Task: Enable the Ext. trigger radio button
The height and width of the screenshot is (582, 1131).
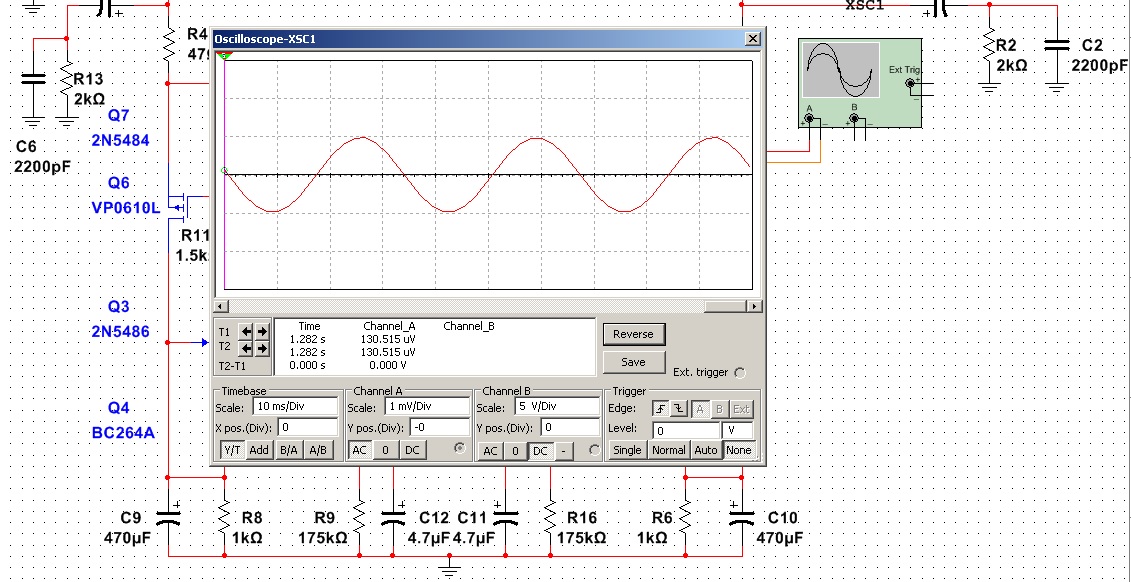Action: click(739, 373)
